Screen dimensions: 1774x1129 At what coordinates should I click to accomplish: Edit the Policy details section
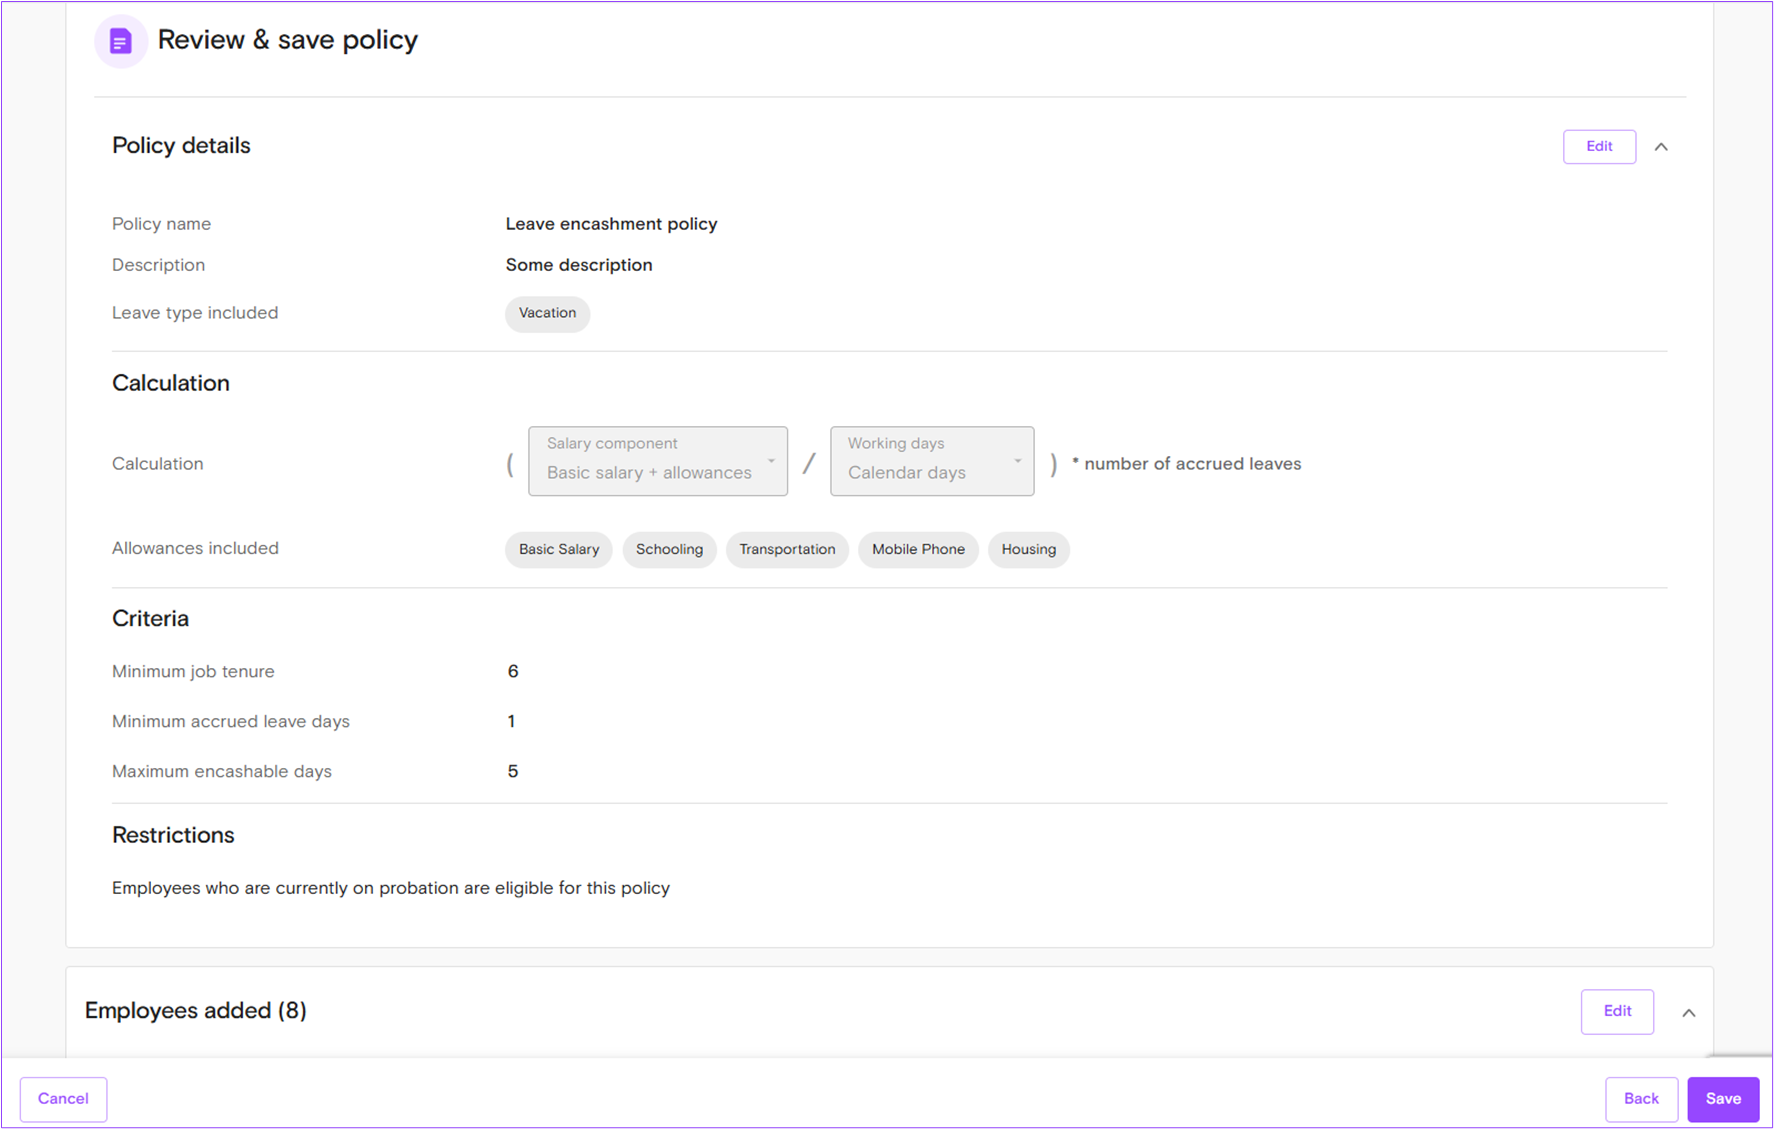click(1599, 147)
